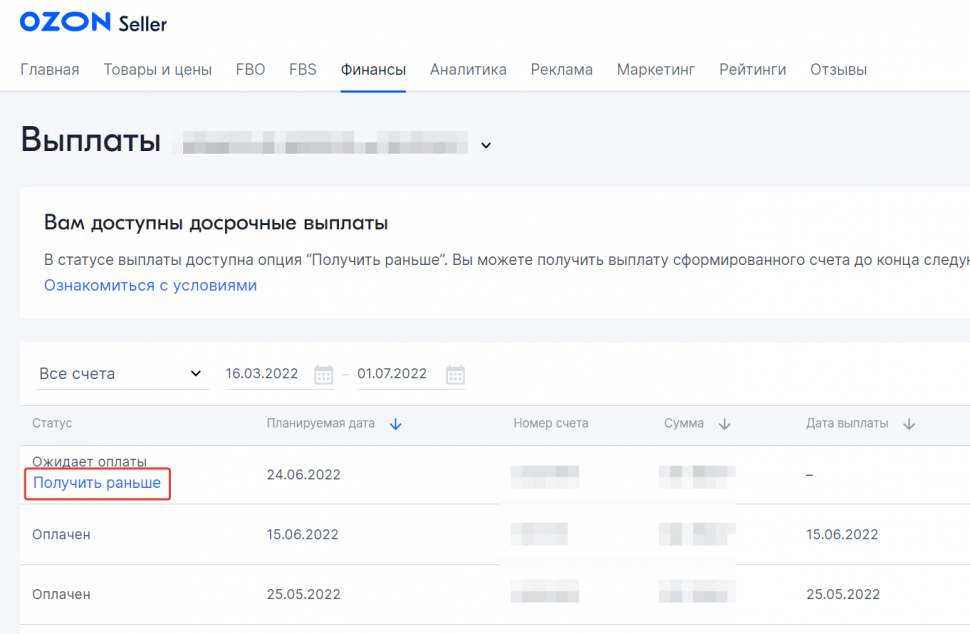The width and height of the screenshot is (970, 634).
Task: Open the Аналитика tab
Action: [468, 69]
